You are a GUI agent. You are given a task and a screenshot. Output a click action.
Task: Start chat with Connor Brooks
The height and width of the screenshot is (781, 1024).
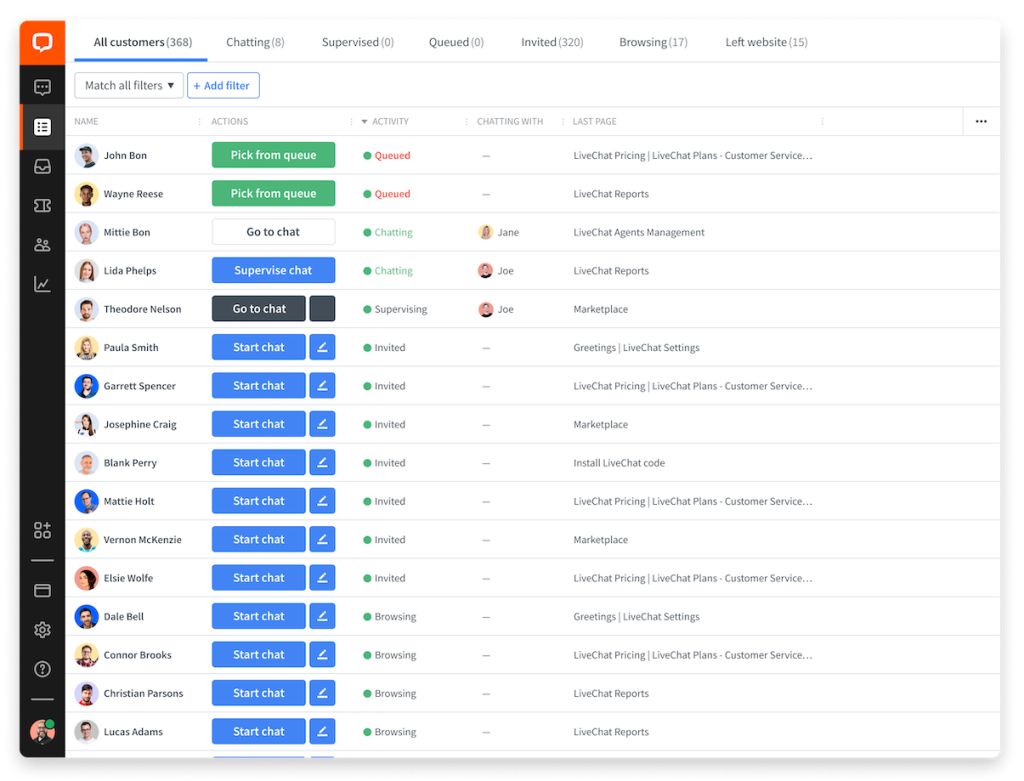tap(259, 655)
